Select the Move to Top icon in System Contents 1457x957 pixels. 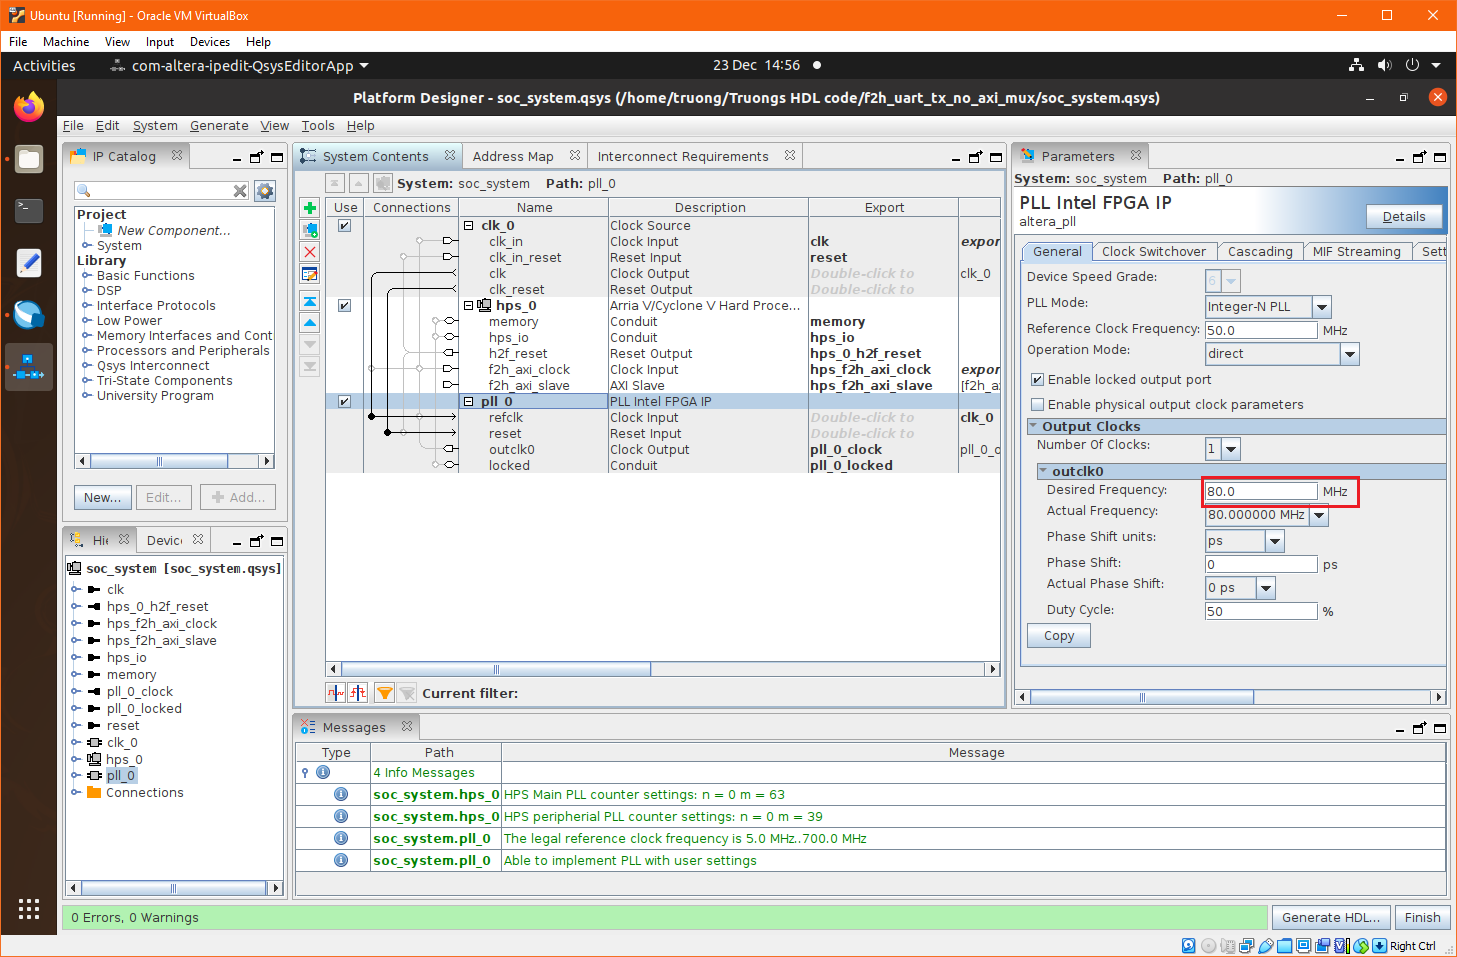pyautogui.click(x=310, y=300)
